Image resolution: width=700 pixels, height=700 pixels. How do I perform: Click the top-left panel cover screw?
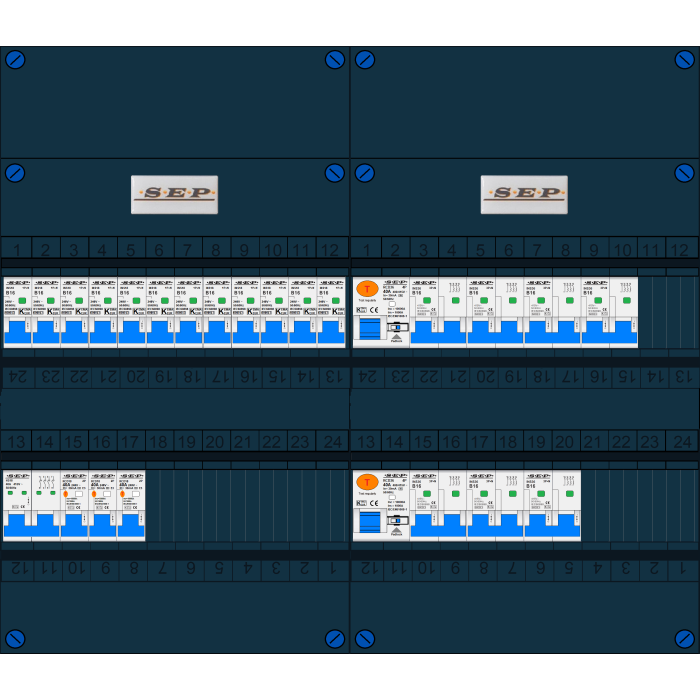pos(15,60)
